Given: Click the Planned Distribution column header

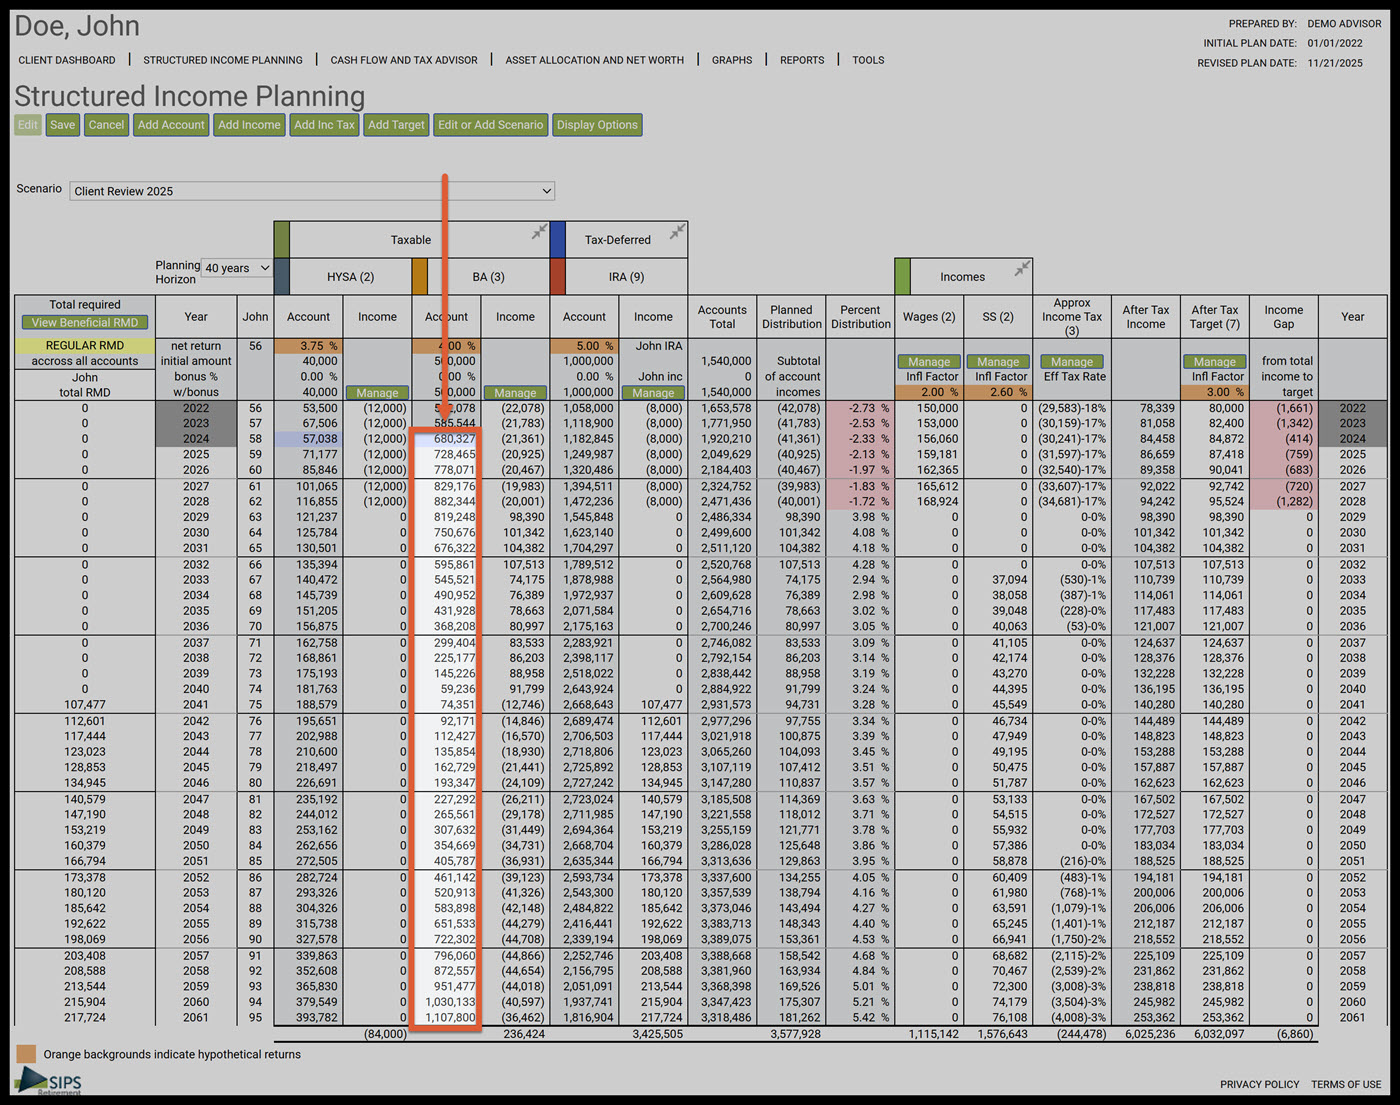Looking at the screenshot, I should [791, 317].
